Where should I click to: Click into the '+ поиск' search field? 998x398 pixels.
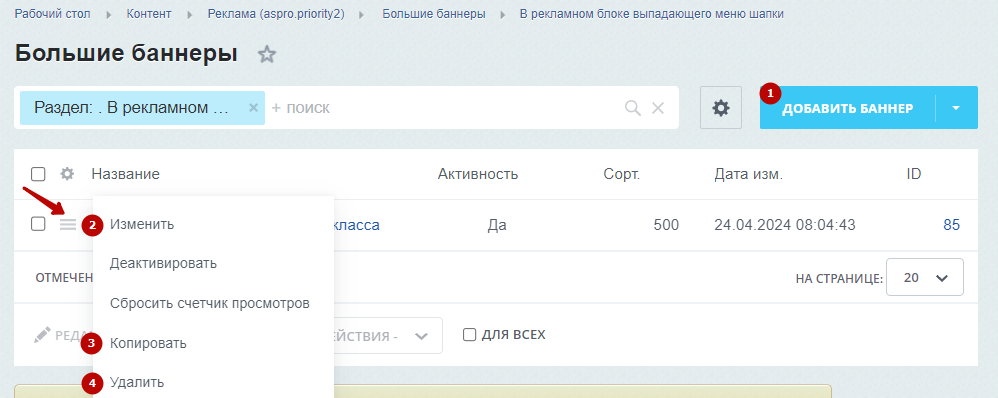coord(446,108)
